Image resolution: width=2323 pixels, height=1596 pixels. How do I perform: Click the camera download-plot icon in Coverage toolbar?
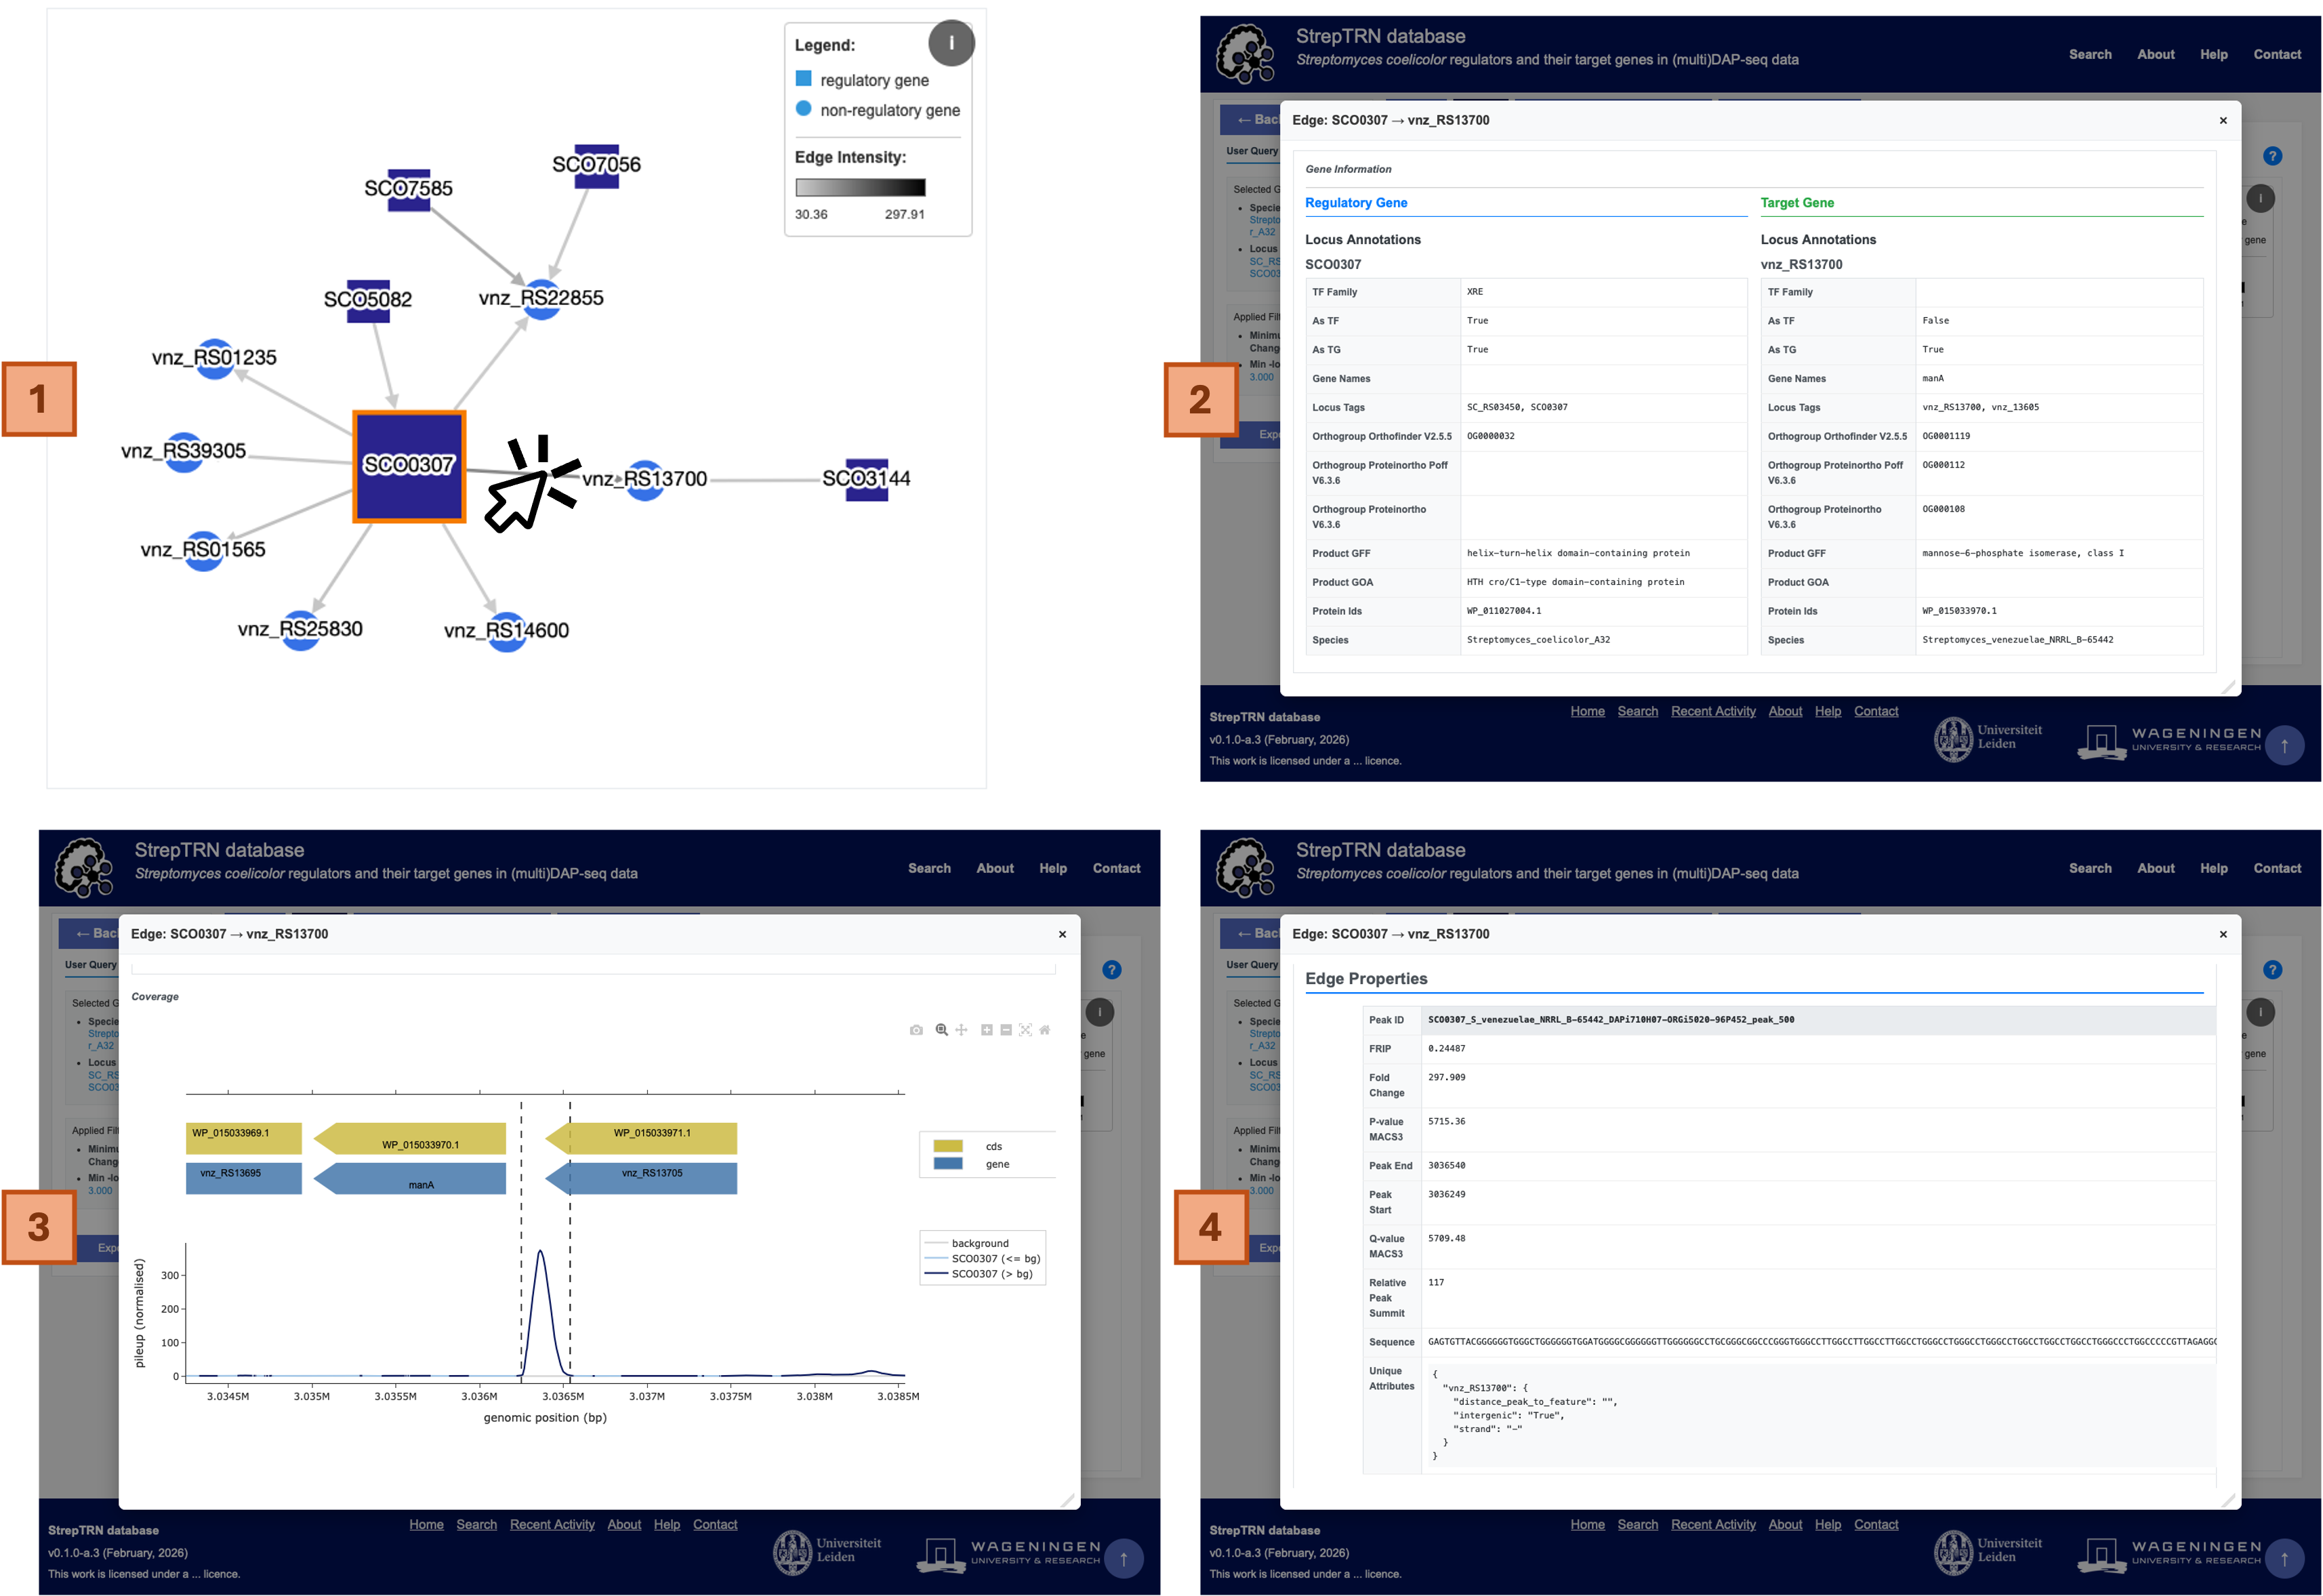click(x=916, y=1030)
